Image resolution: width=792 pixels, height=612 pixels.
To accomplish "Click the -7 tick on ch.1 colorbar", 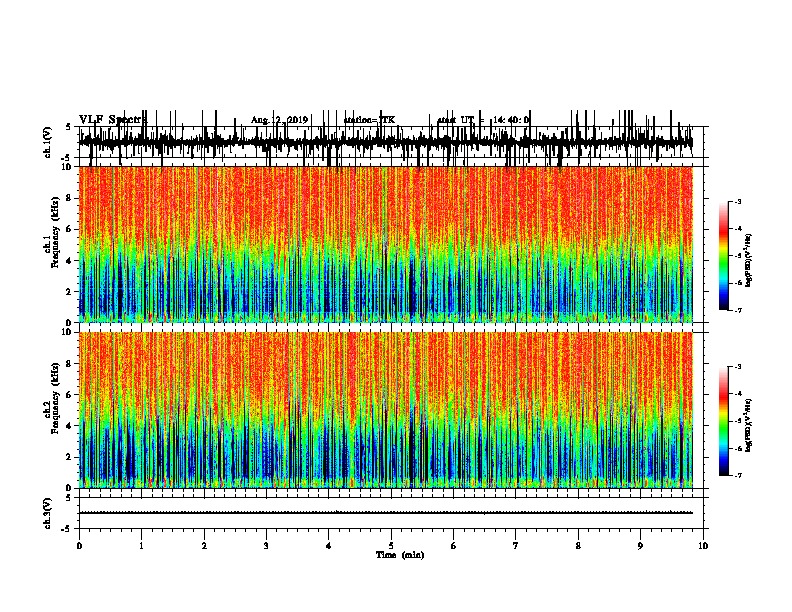I will 738,310.
